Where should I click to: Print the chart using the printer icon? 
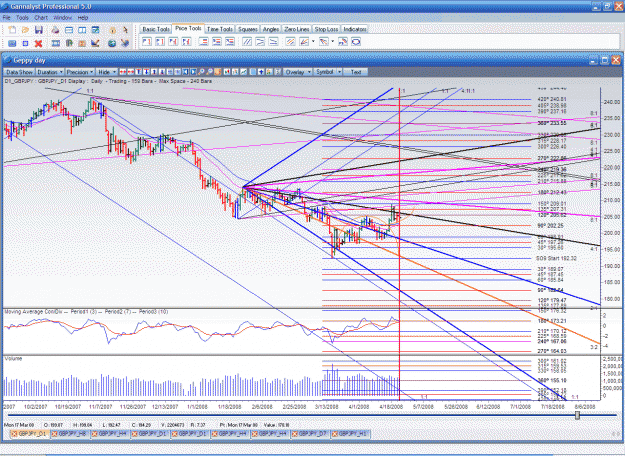pos(55,30)
